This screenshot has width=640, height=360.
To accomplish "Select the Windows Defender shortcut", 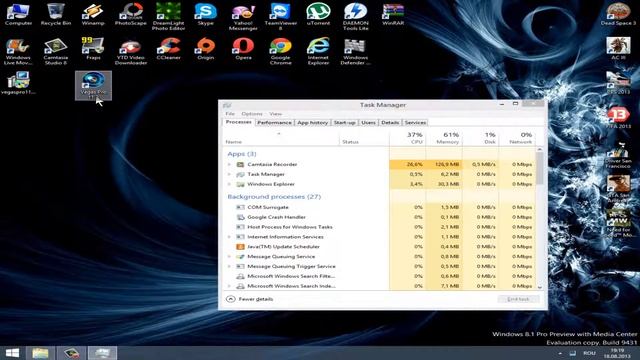I will [356, 51].
